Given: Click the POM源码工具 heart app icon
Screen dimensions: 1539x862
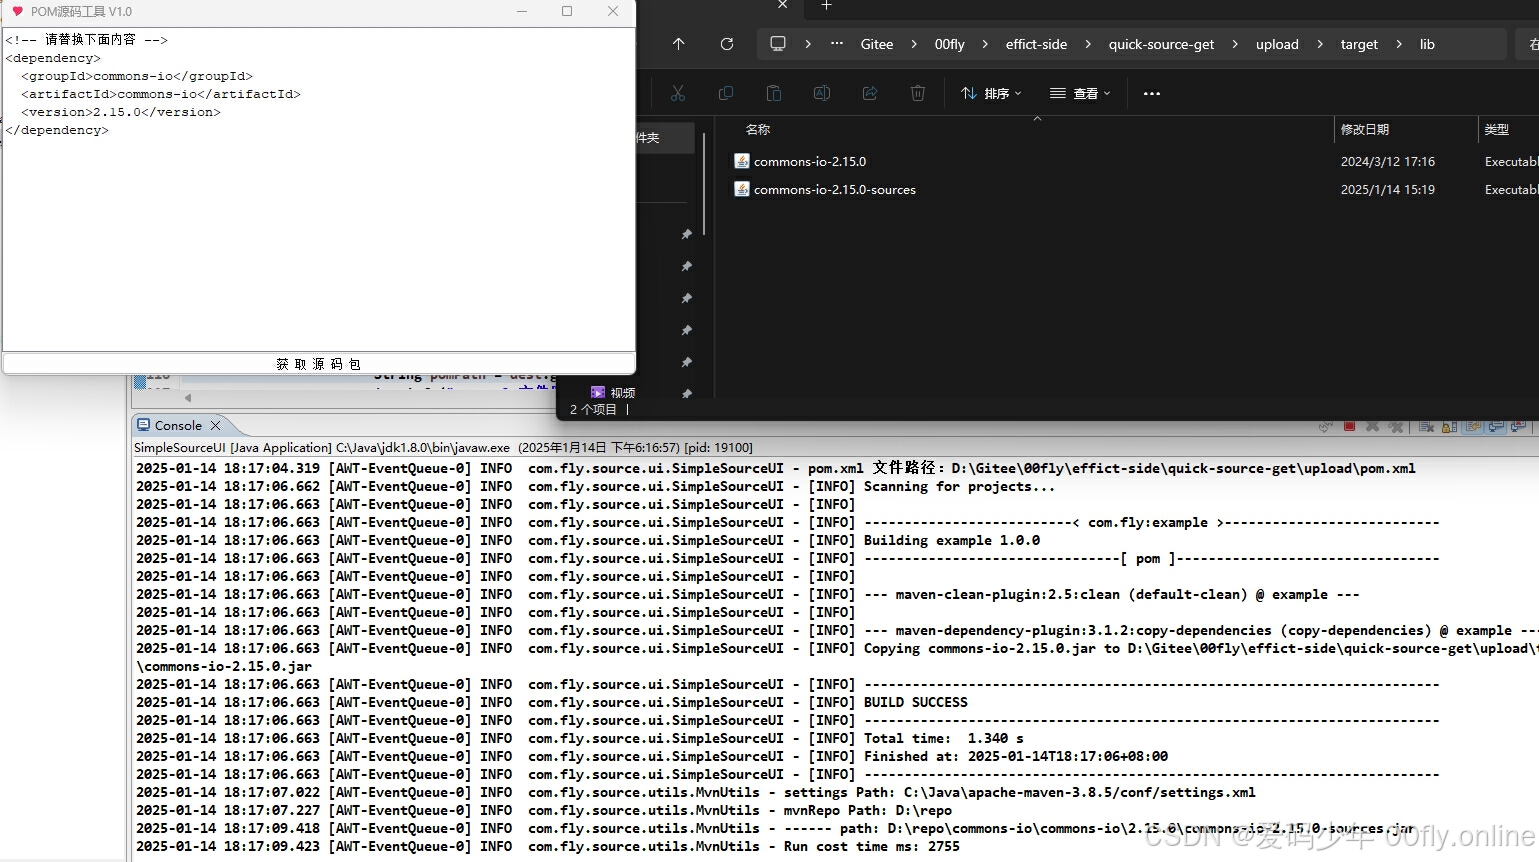Looking at the screenshot, I should point(17,12).
